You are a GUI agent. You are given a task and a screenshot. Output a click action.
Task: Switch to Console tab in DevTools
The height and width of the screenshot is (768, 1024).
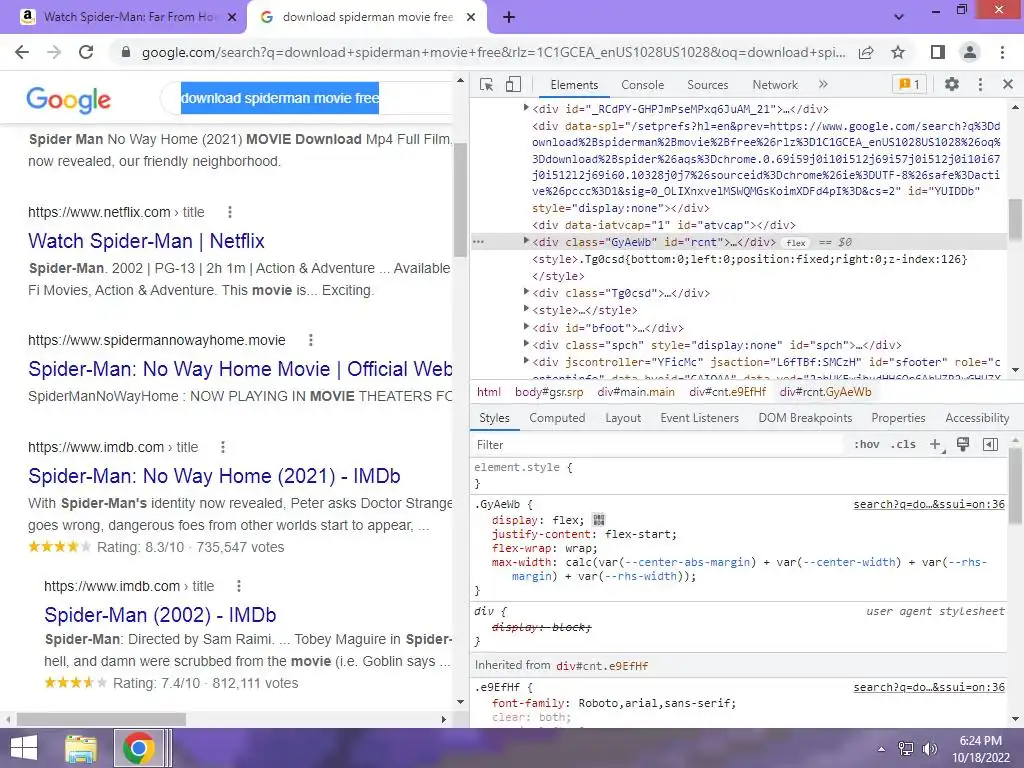click(643, 85)
